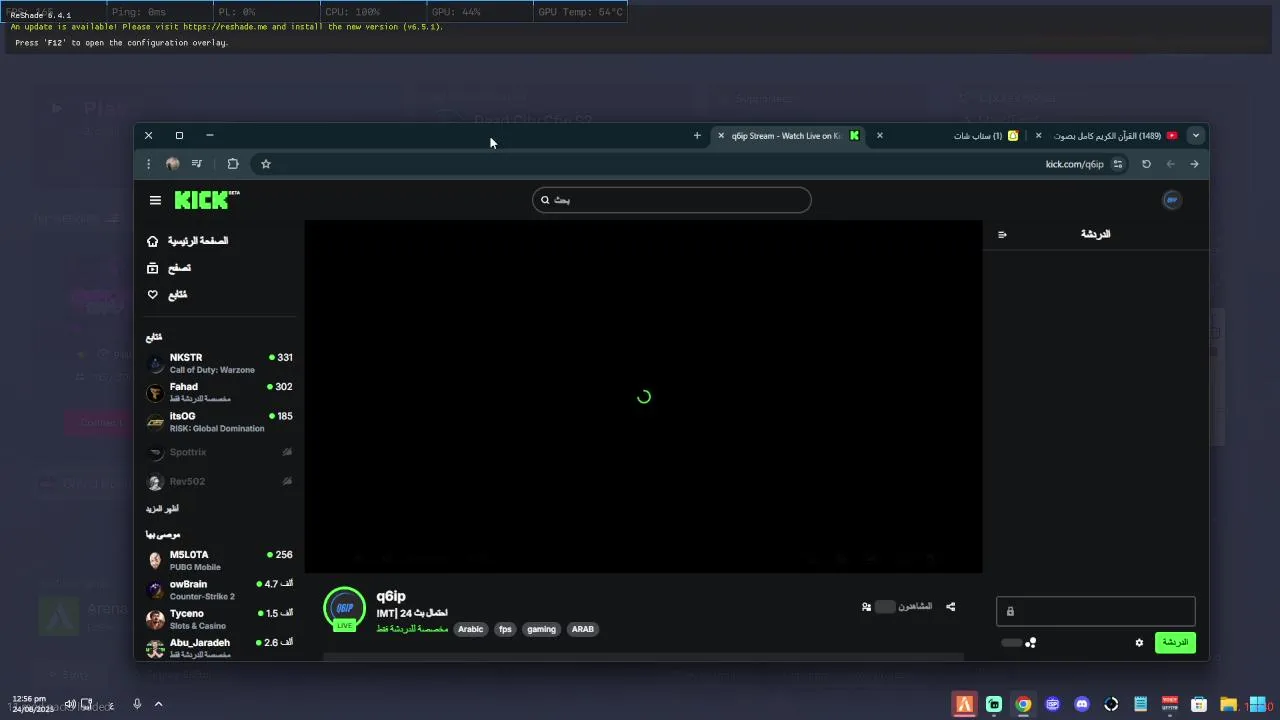Open File Explorer from the taskbar
The width and height of the screenshot is (1280, 720).
[x=1228, y=704]
